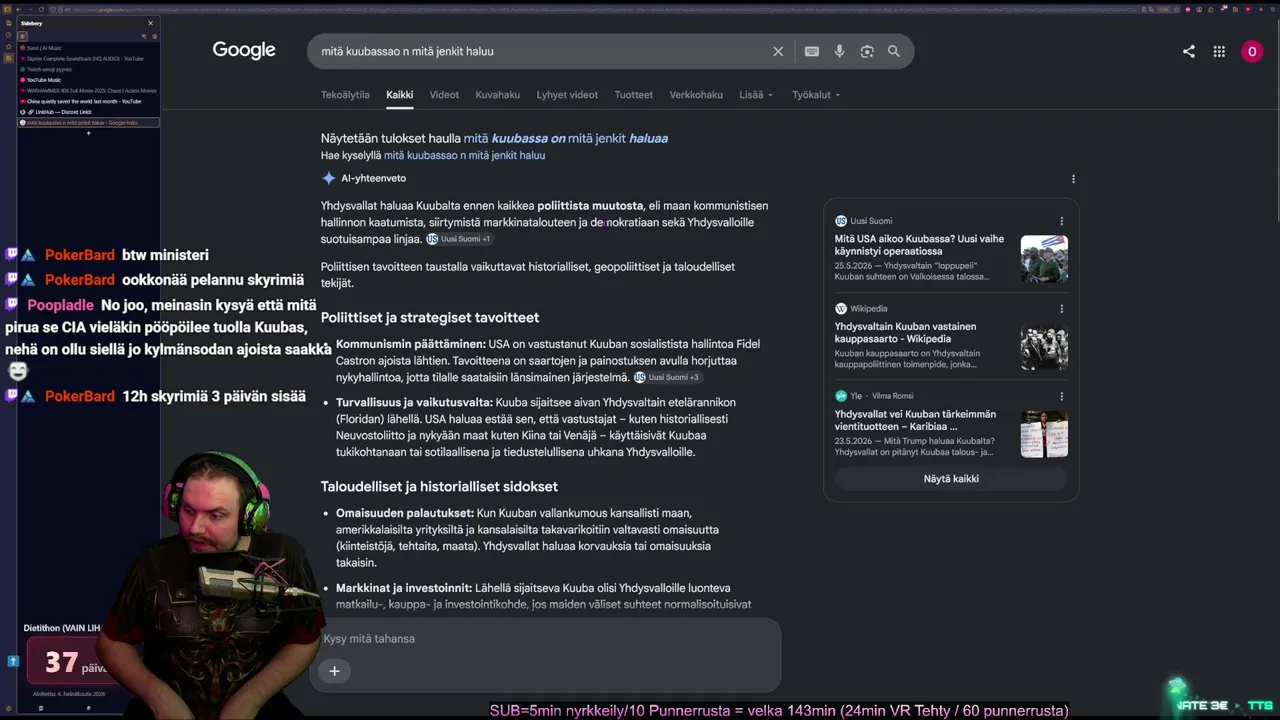Select the Kaikki results tab
Screen dimensions: 1280x720
pyautogui.click(x=400, y=95)
